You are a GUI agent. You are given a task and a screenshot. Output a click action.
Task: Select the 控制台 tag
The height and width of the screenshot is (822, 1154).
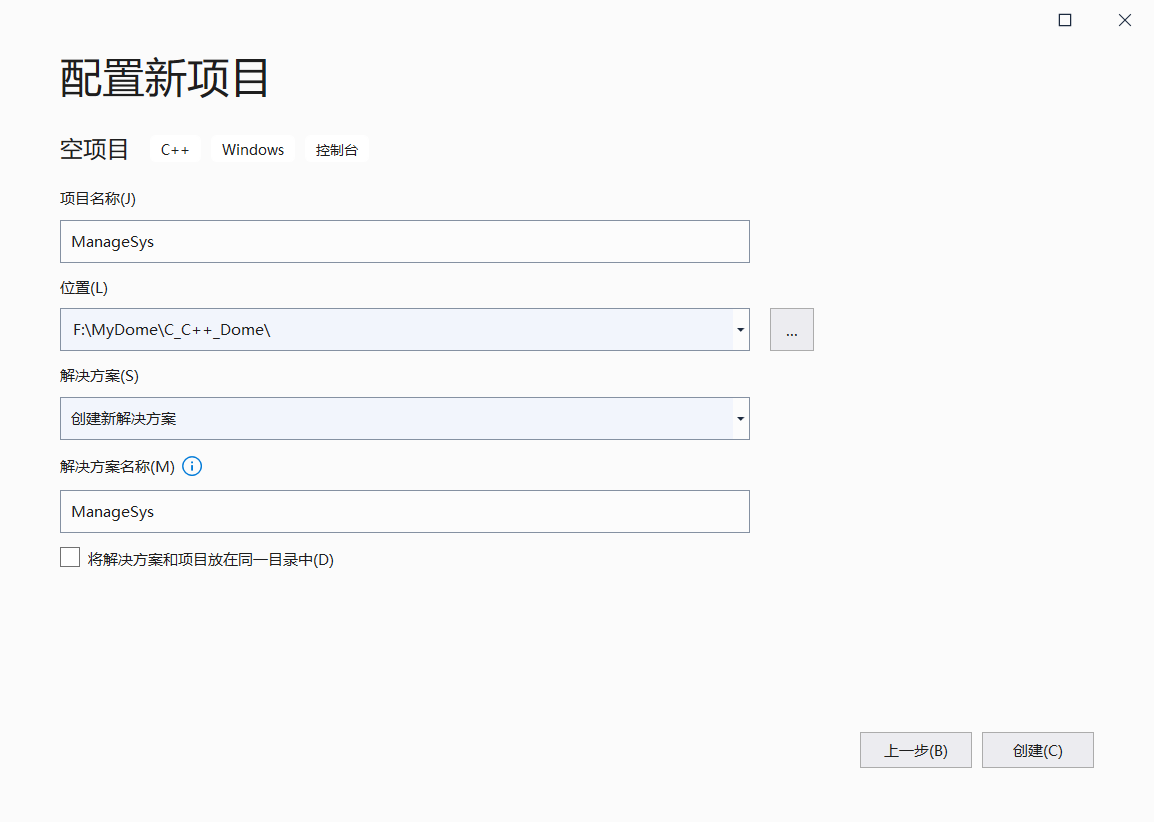[x=337, y=150]
